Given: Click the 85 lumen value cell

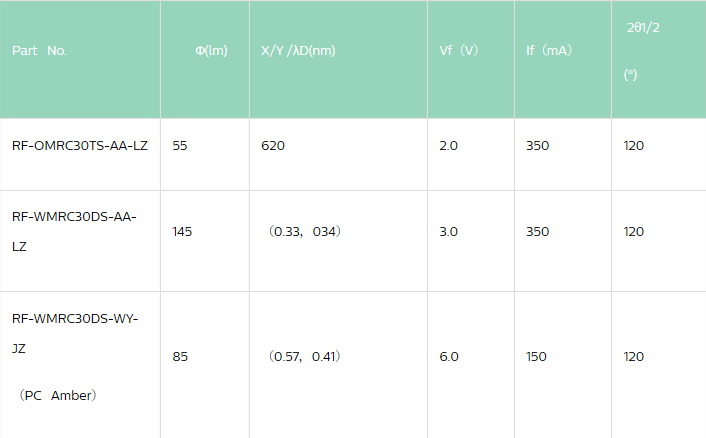Looking at the screenshot, I should pyautogui.click(x=180, y=356).
